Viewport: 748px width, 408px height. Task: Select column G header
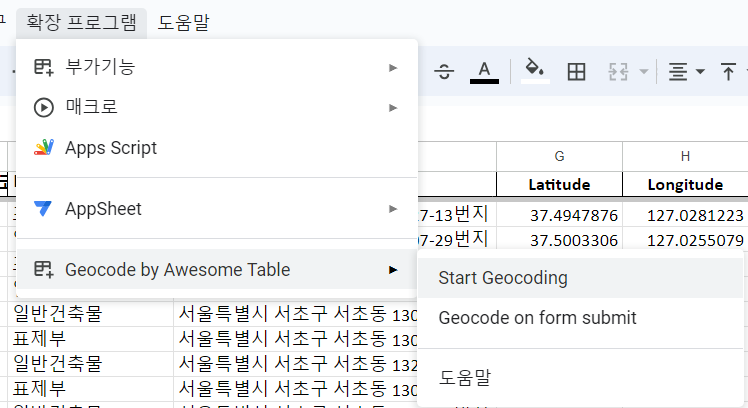(559, 157)
